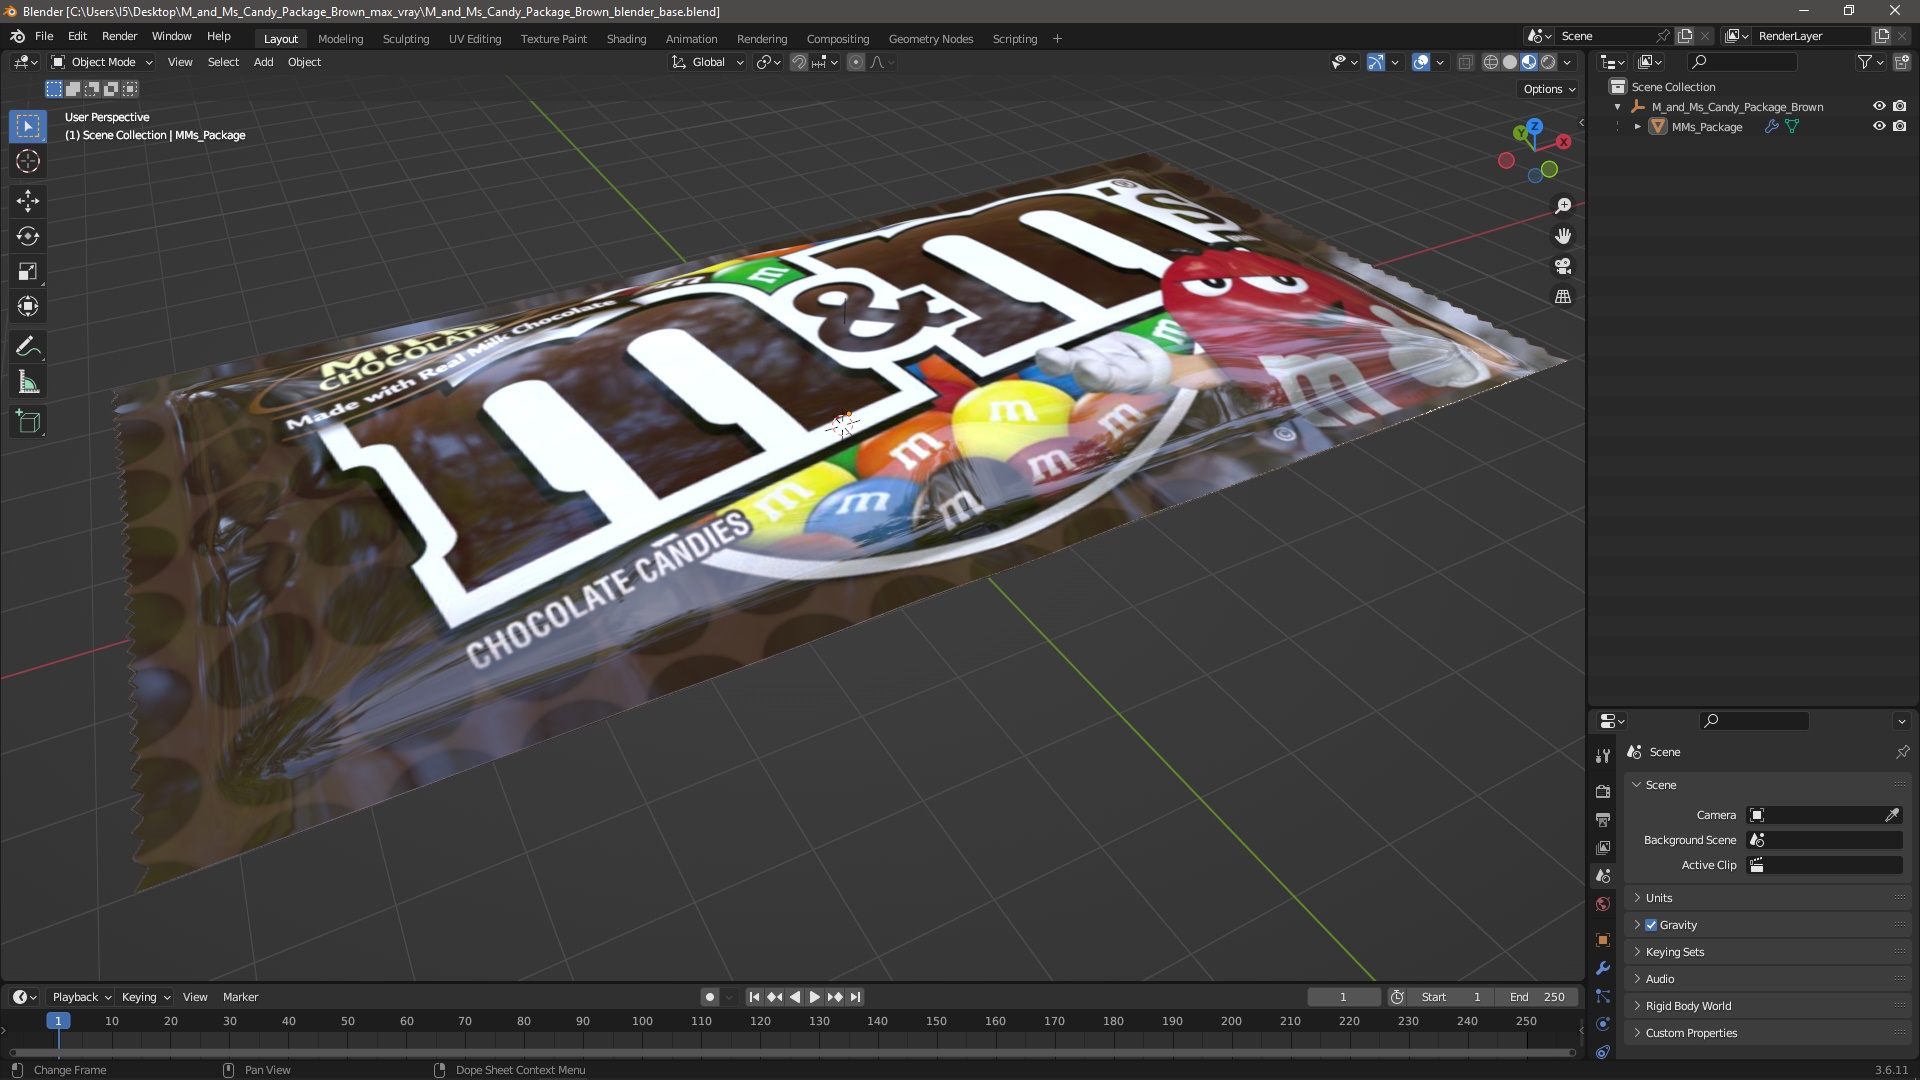
Task: Switch to rendered viewport shading
Action: click(x=1548, y=62)
